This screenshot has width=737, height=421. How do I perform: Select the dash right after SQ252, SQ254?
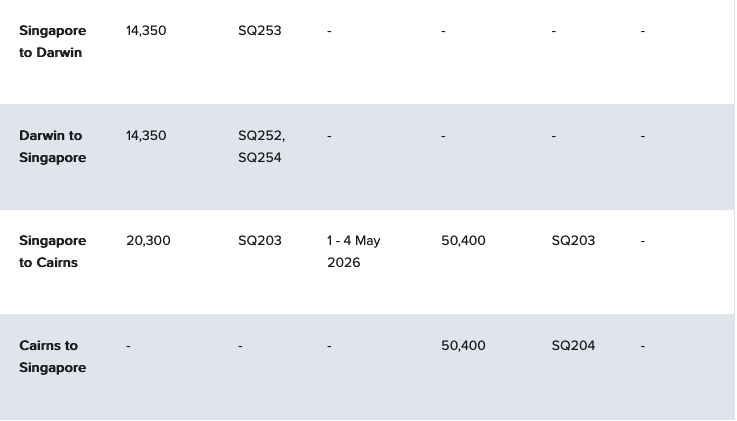point(329,136)
